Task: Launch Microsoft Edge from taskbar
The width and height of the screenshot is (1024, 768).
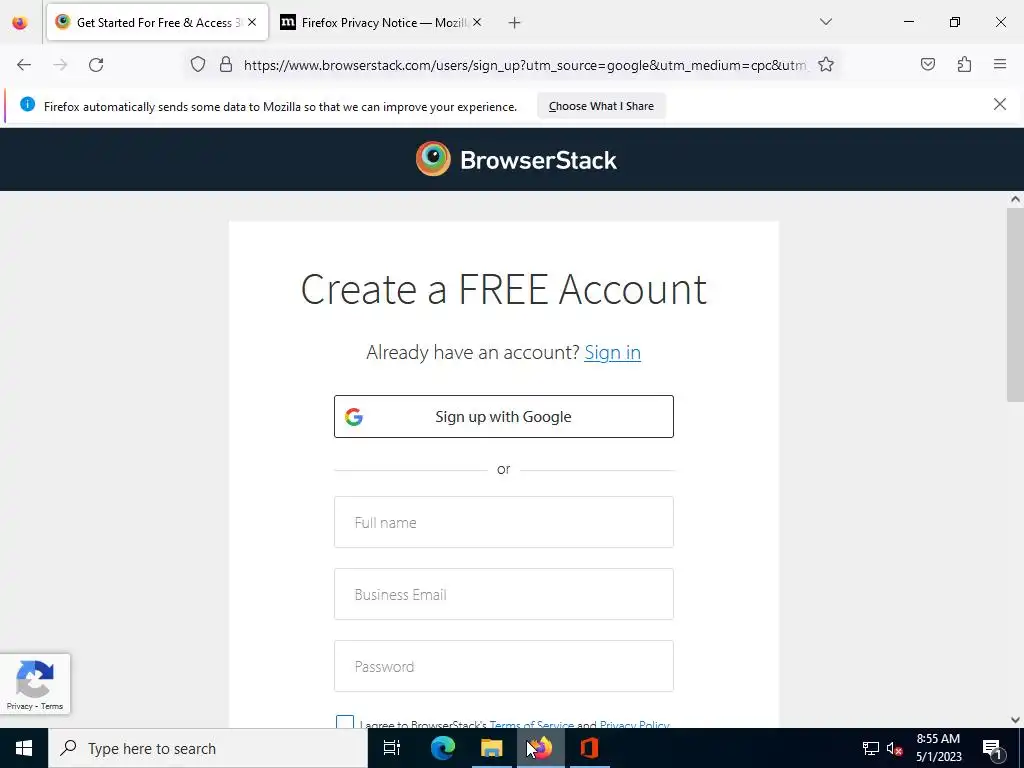Action: pos(442,748)
